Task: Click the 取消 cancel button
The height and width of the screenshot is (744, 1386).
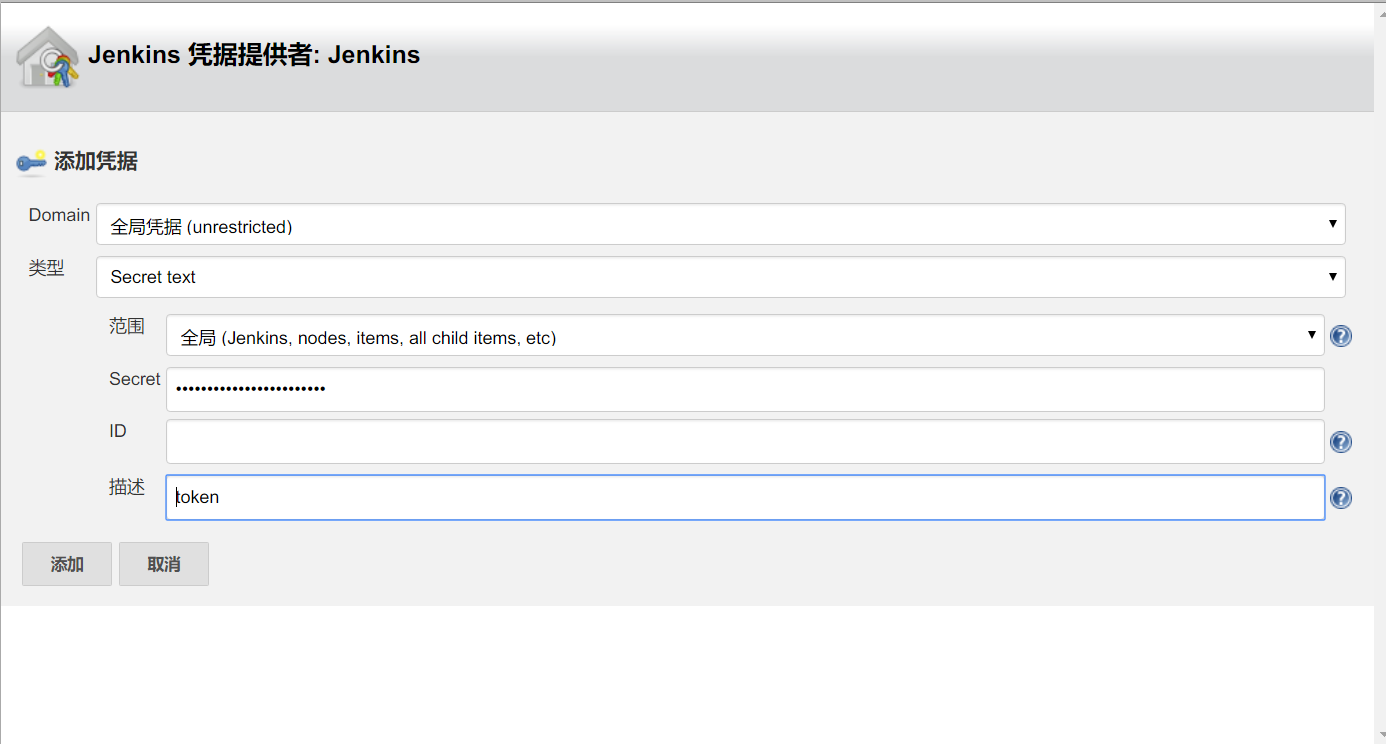Action: point(164,564)
